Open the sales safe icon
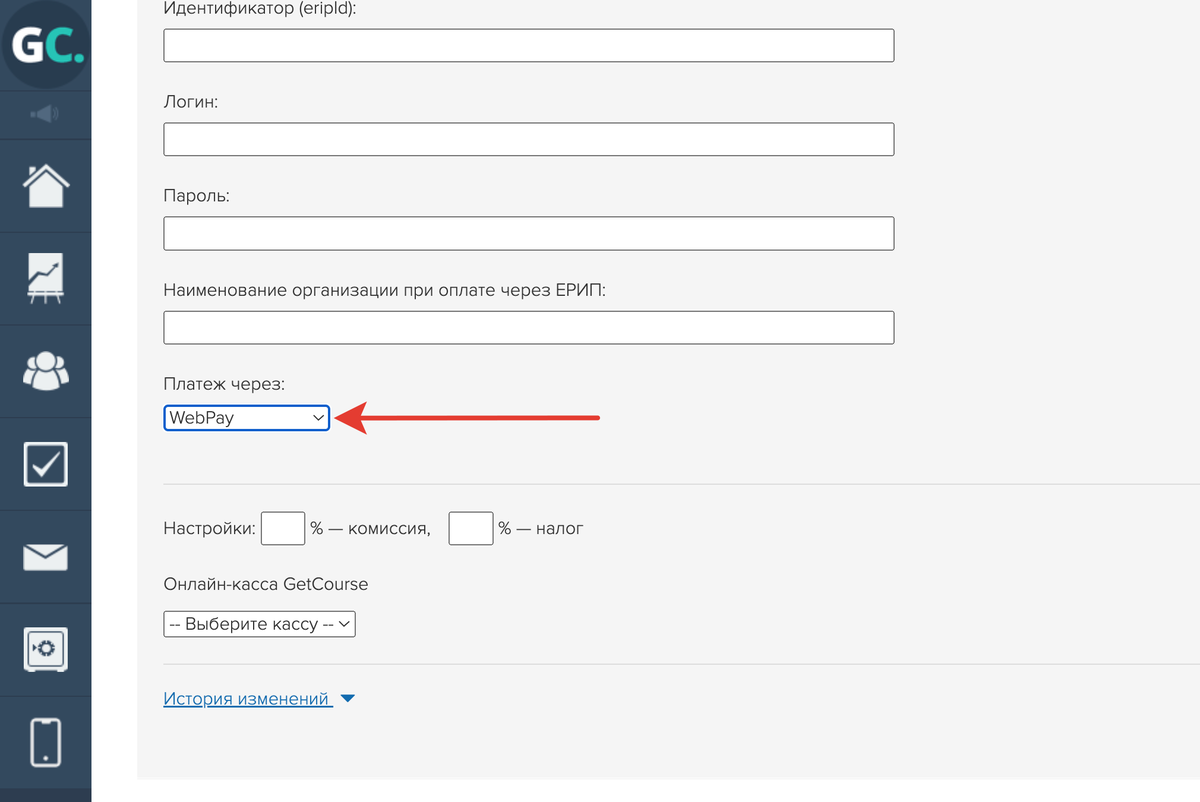Screen dimensions: 1200x802 [x=45, y=650]
